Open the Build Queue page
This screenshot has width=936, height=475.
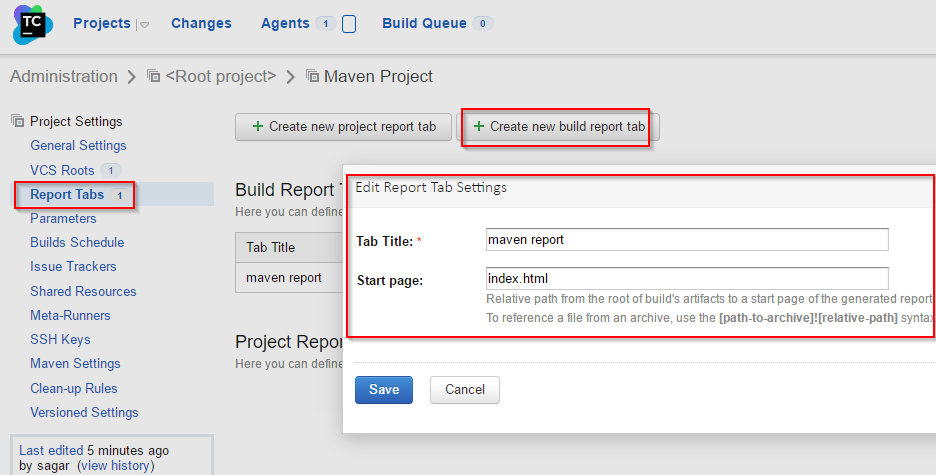click(424, 23)
